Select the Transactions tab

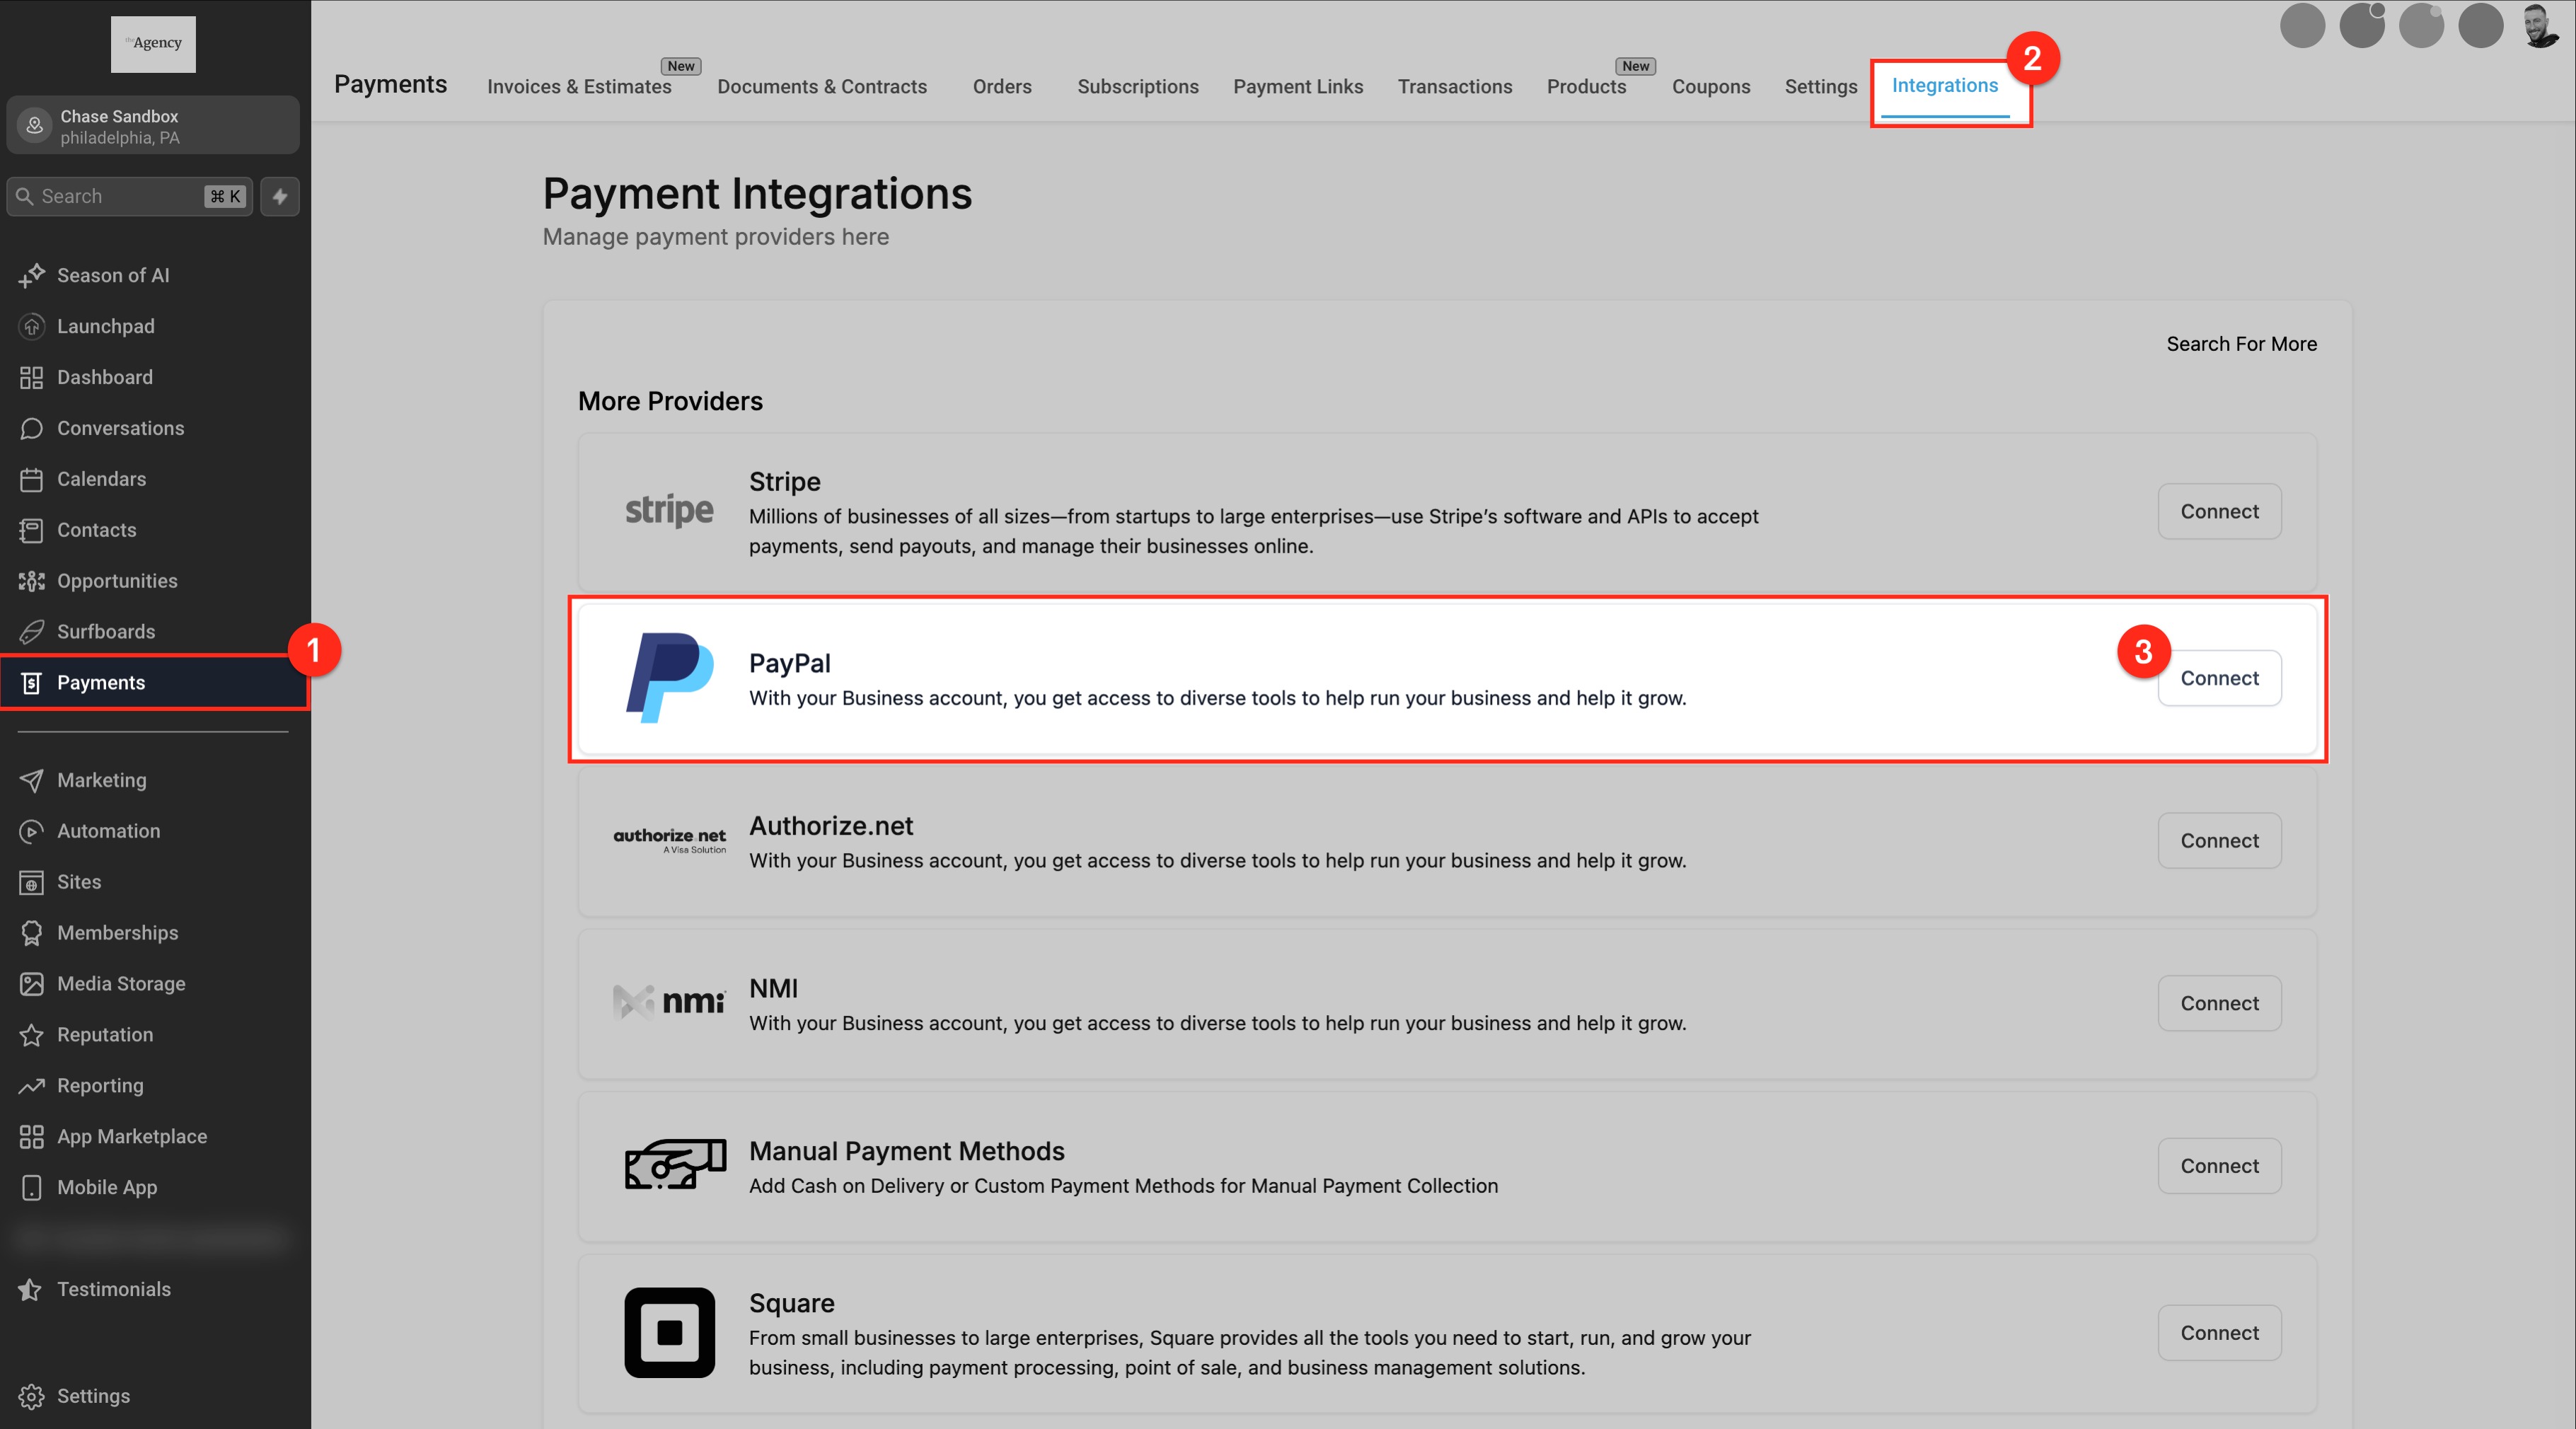coord(1454,87)
